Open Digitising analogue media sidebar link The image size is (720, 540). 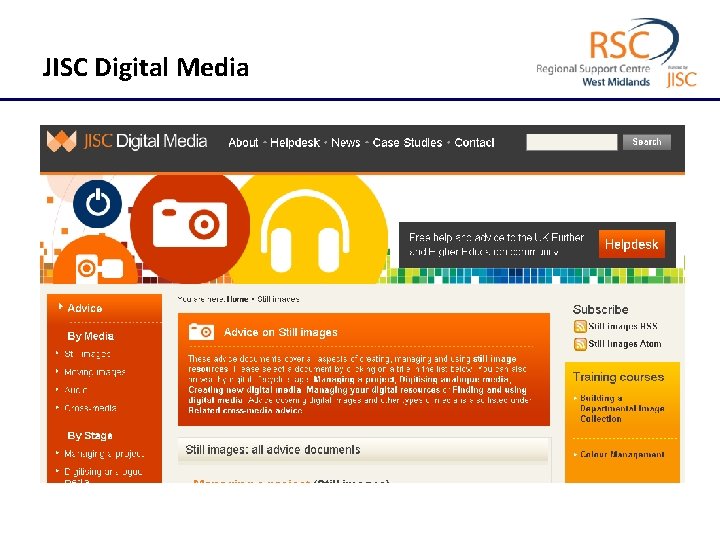[103, 476]
